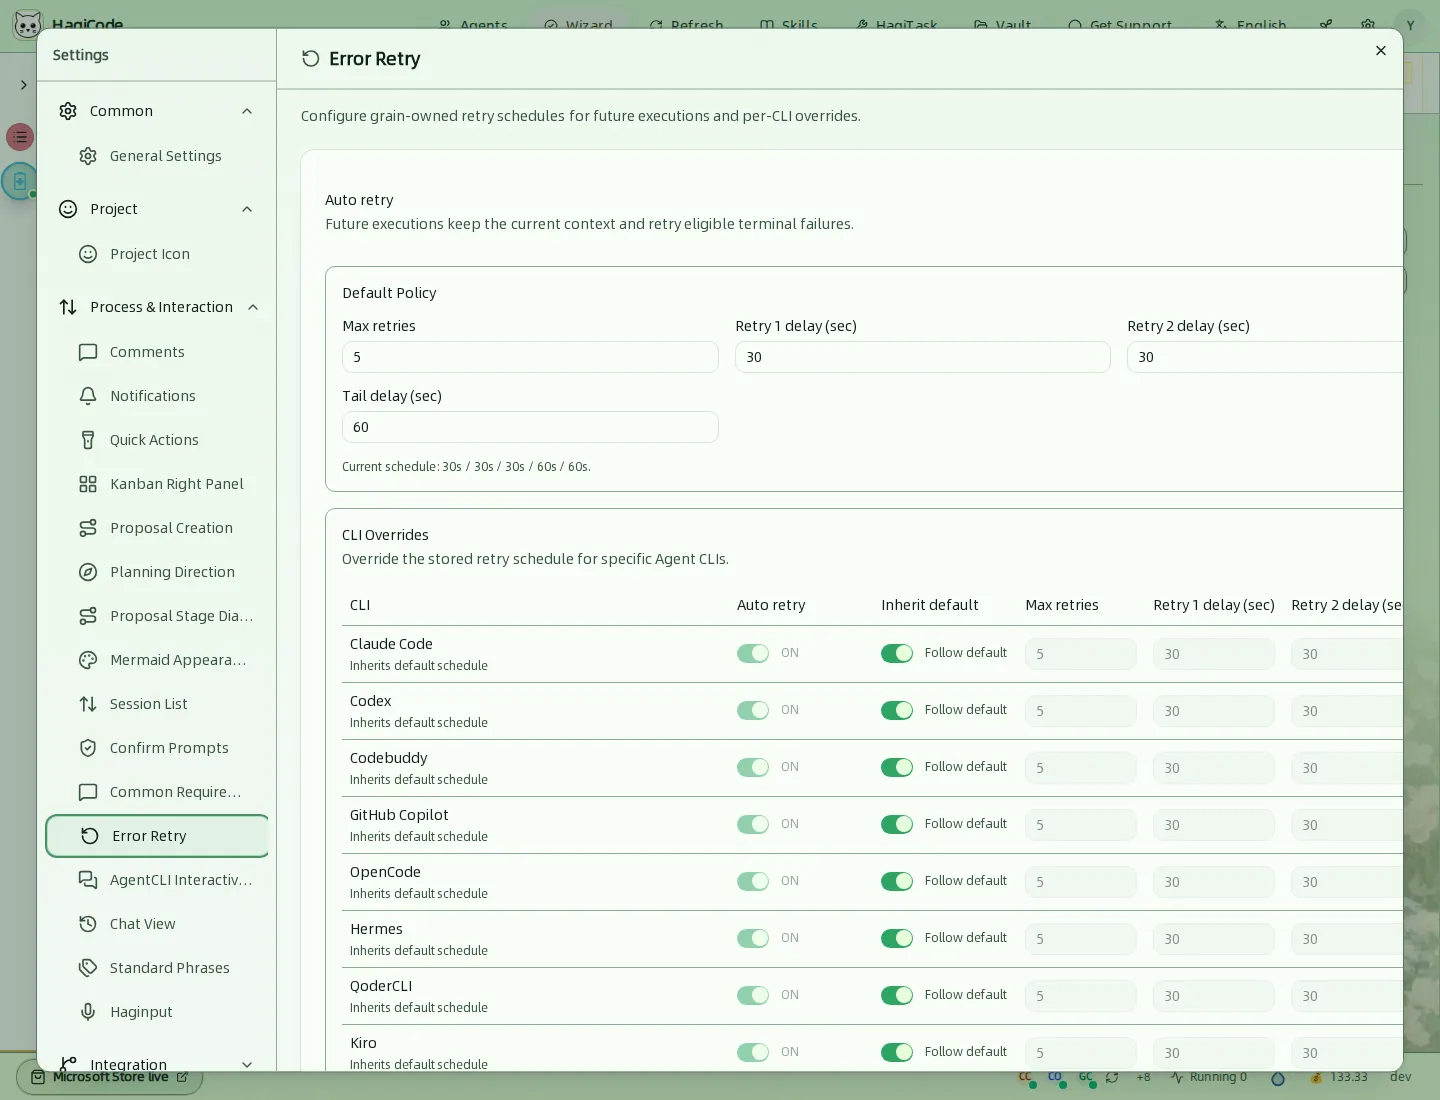Switch off Inherit default for GitHub Copilot
1440x1100 pixels.
tap(897, 824)
